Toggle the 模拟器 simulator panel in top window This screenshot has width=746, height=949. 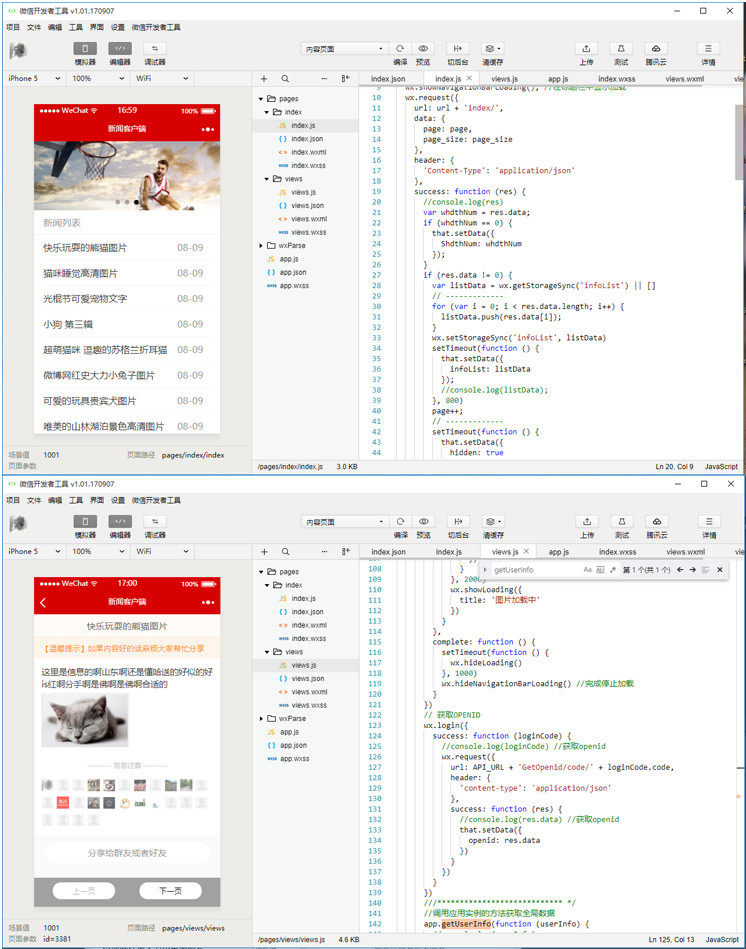(85, 48)
